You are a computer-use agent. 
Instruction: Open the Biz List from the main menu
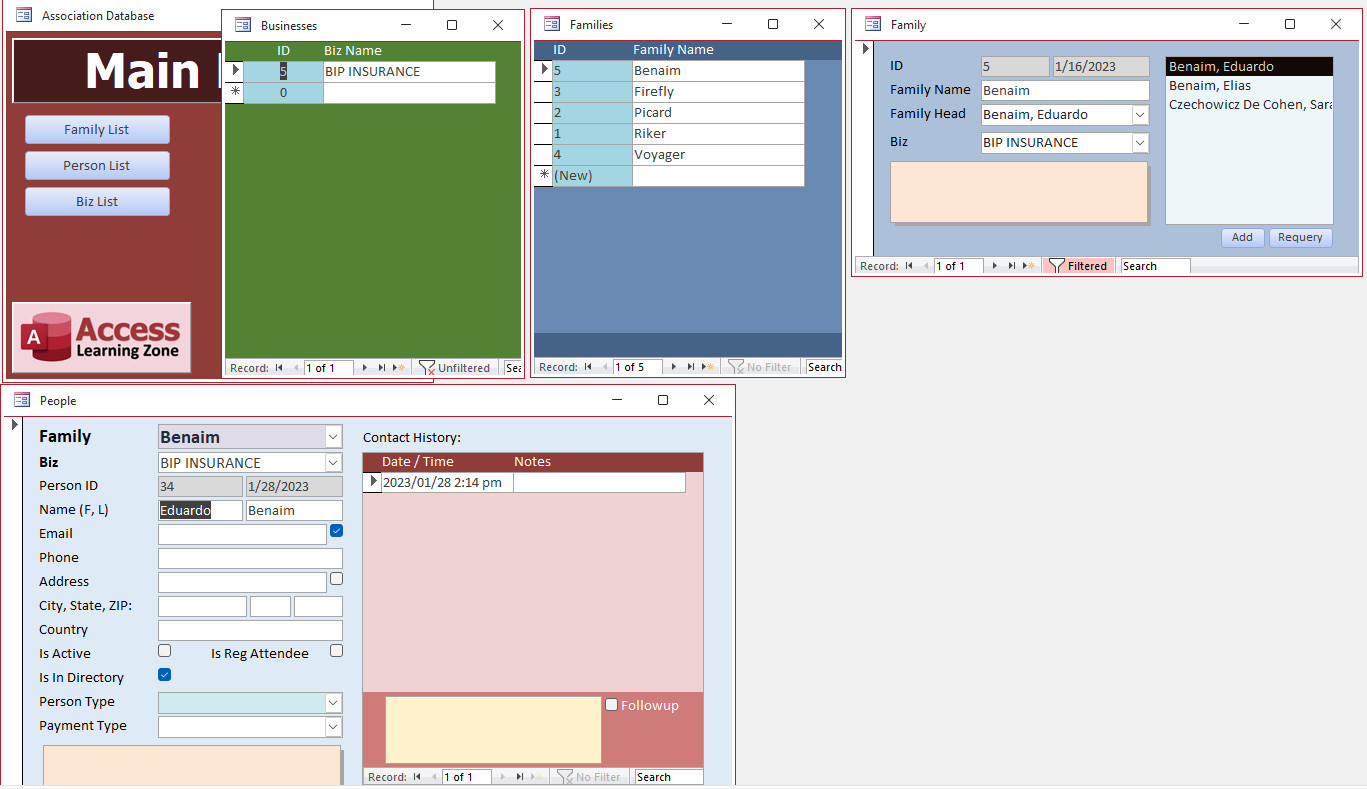pyautogui.click(x=97, y=201)
